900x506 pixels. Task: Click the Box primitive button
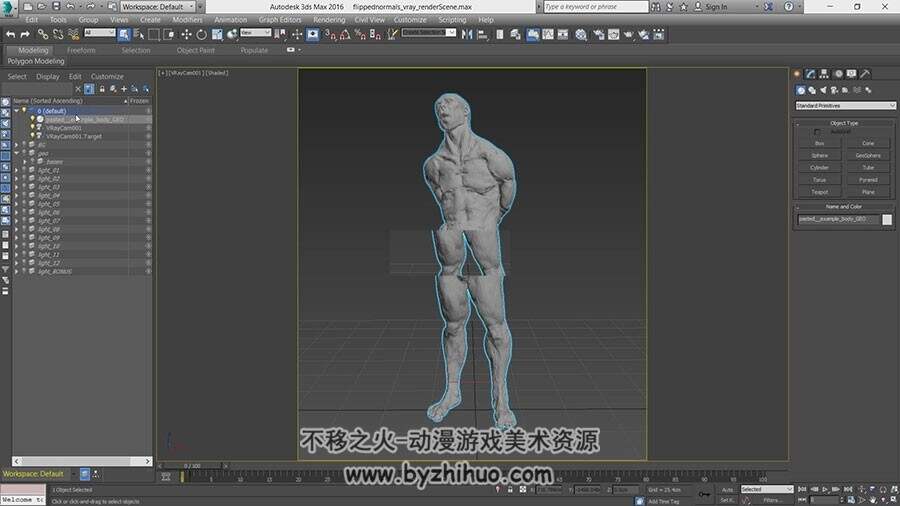click(x=819, y=143)
